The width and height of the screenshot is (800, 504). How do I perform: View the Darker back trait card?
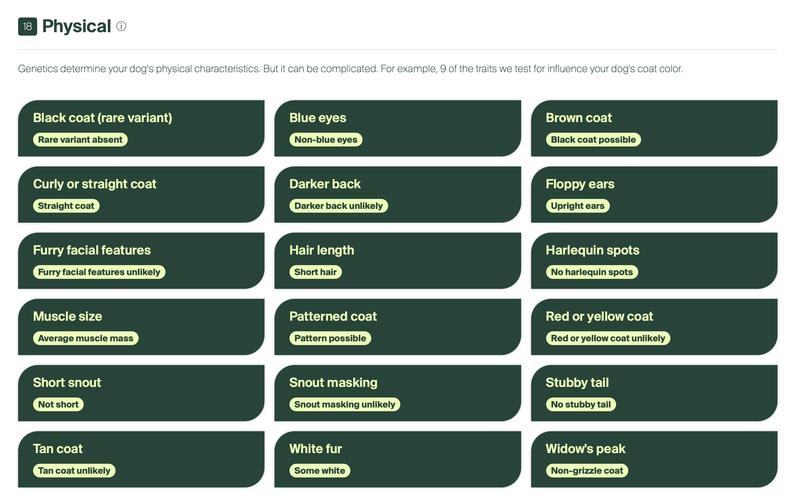(397, 194)
